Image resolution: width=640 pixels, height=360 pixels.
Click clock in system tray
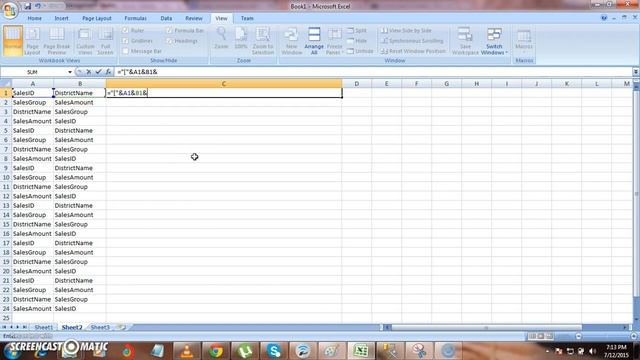[616, 351]
